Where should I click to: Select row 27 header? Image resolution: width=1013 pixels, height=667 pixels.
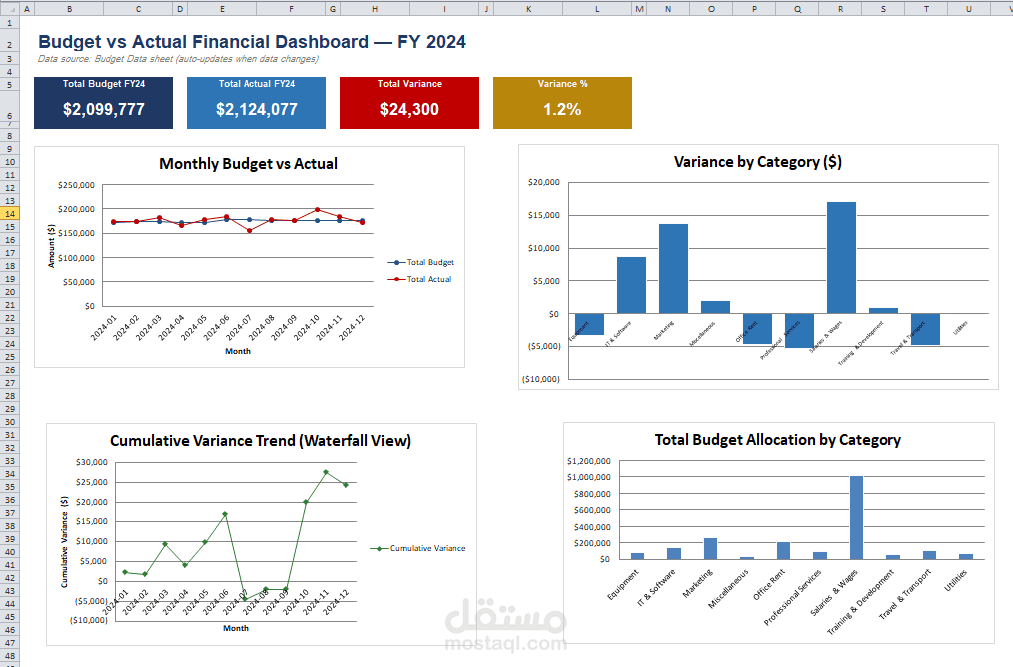point(10,383)
